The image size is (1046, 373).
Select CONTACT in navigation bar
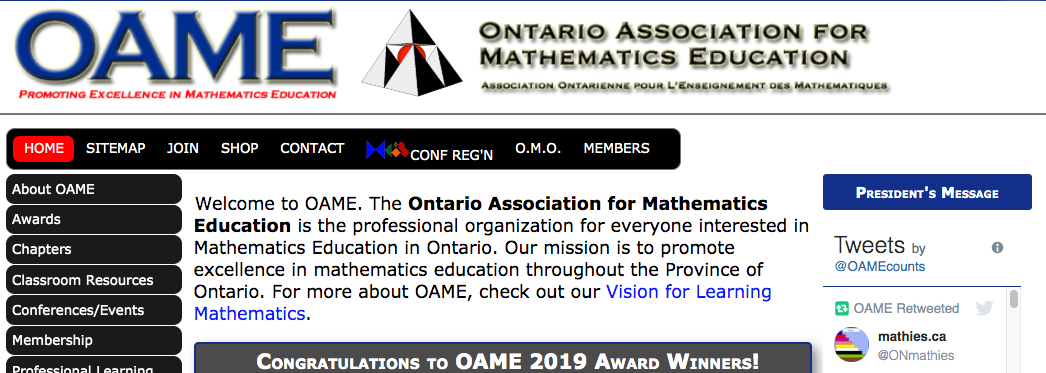(312, 148)
